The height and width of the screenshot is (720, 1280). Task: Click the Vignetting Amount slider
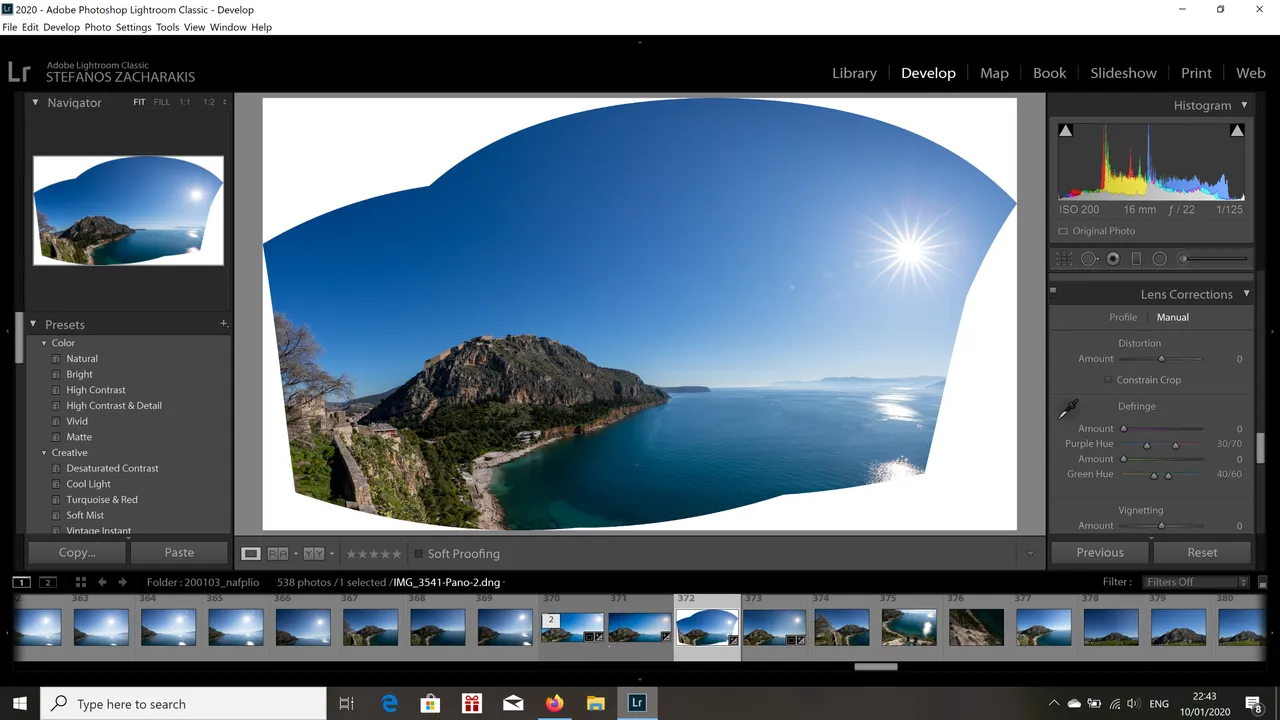(1161, 526)
